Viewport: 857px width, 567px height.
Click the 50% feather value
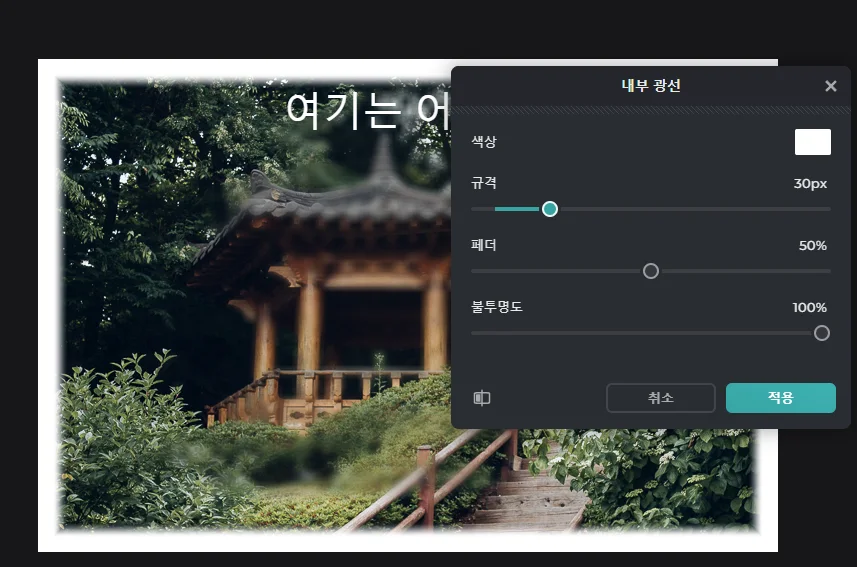812,245
